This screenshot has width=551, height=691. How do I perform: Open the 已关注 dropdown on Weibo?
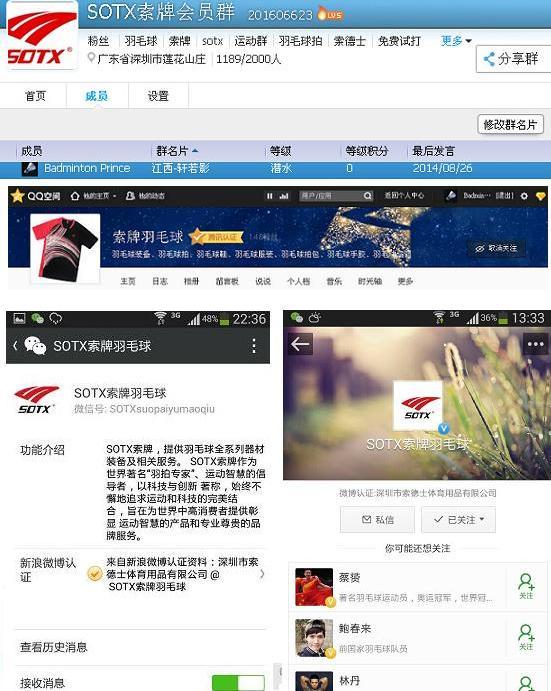coord(458,520)
